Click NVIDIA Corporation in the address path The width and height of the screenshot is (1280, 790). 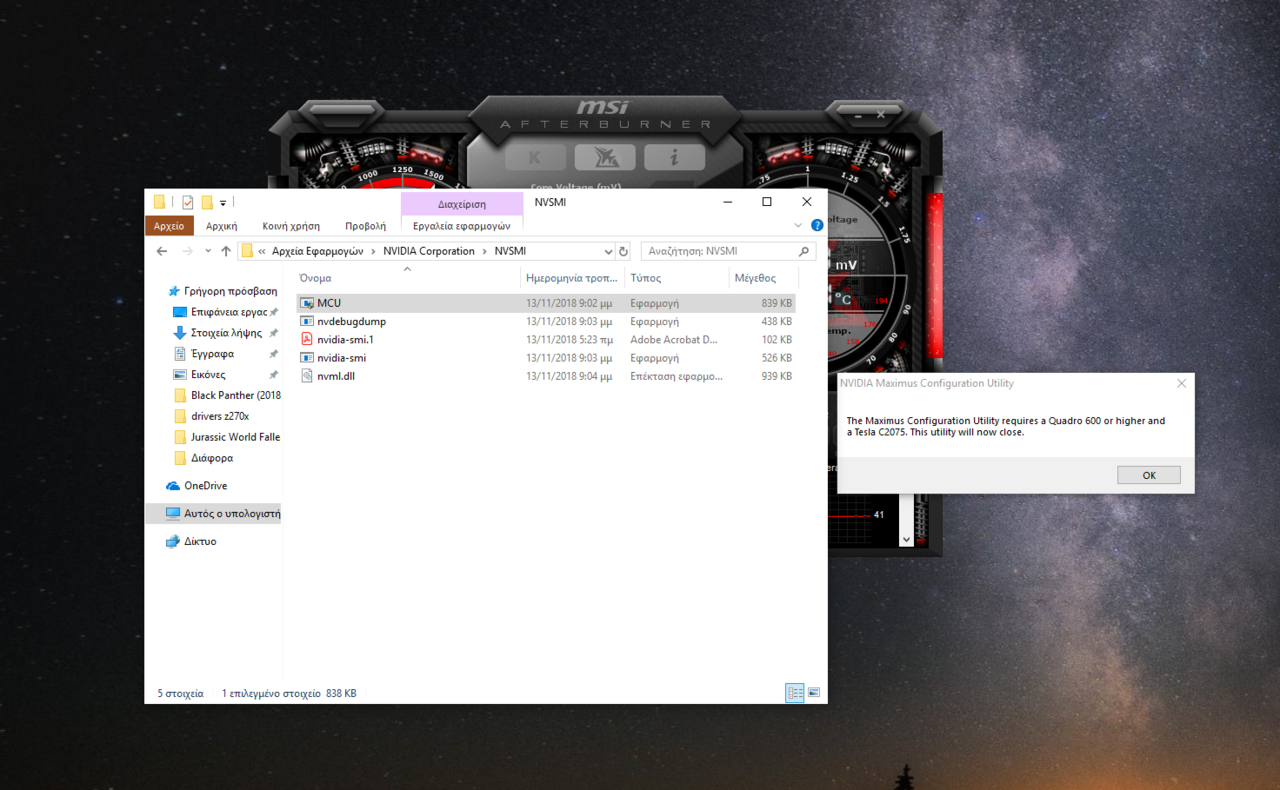[429, 251]
